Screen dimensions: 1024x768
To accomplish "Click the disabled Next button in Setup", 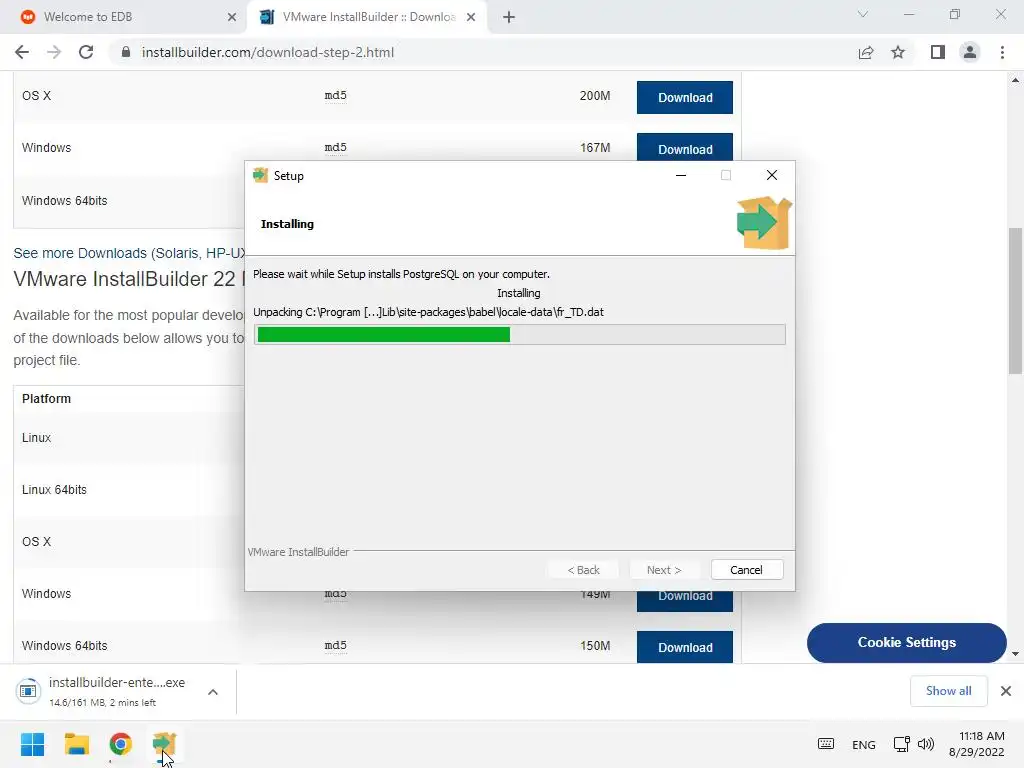I will (664, 569).
